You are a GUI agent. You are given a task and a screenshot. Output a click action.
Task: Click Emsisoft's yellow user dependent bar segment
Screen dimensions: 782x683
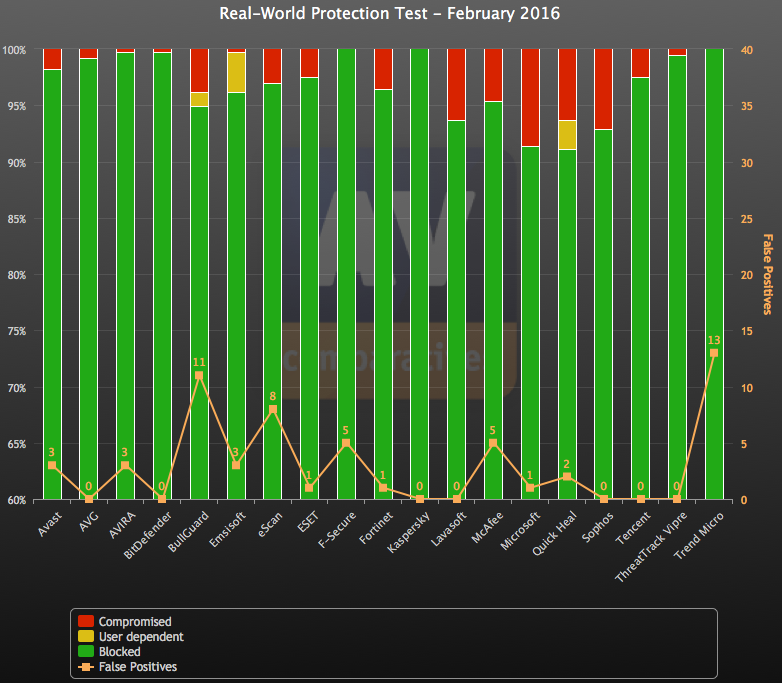pos(236,72)
